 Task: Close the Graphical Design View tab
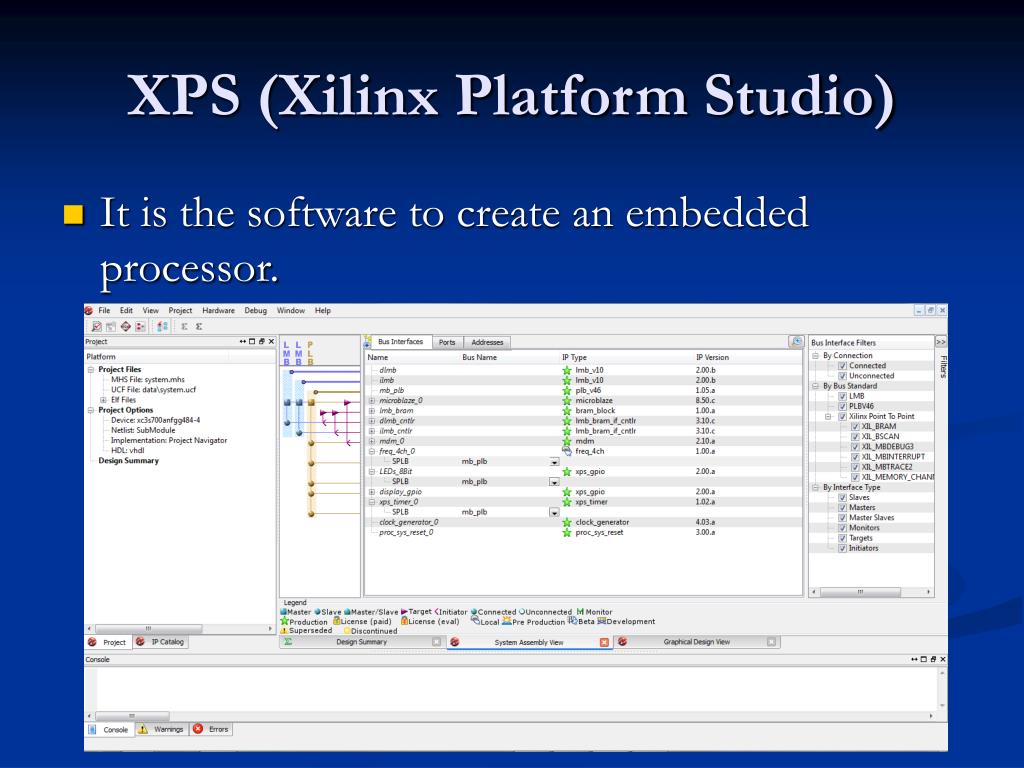771,642
